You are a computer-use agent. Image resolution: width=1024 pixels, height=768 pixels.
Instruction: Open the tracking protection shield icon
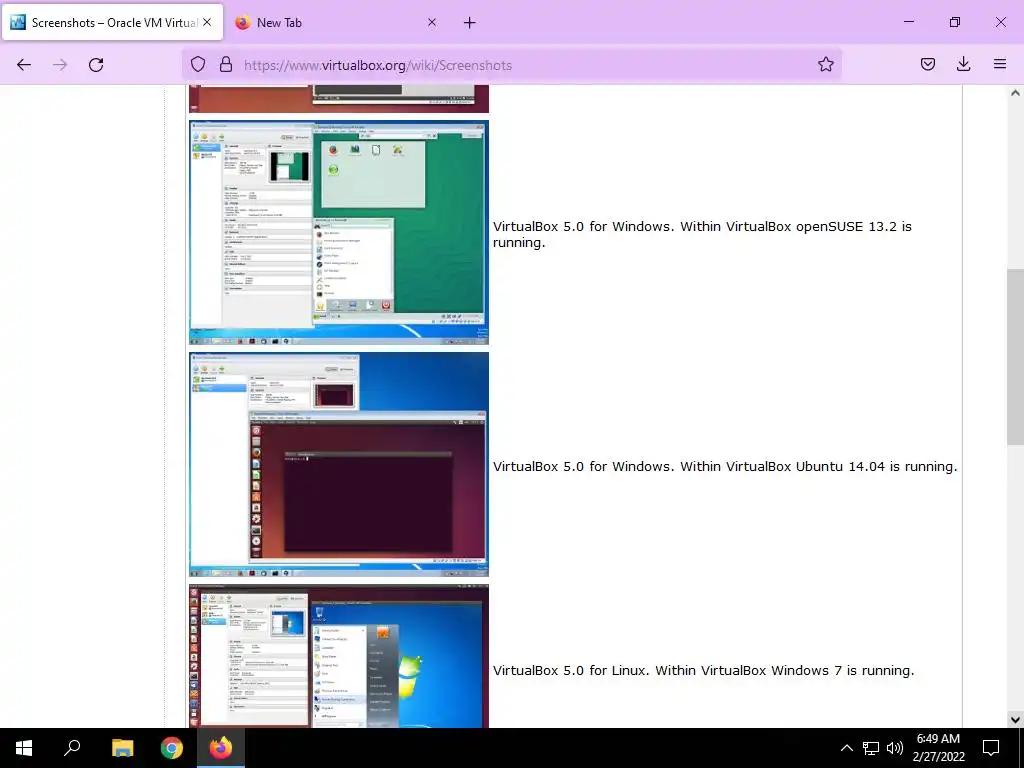click(198, 64)
